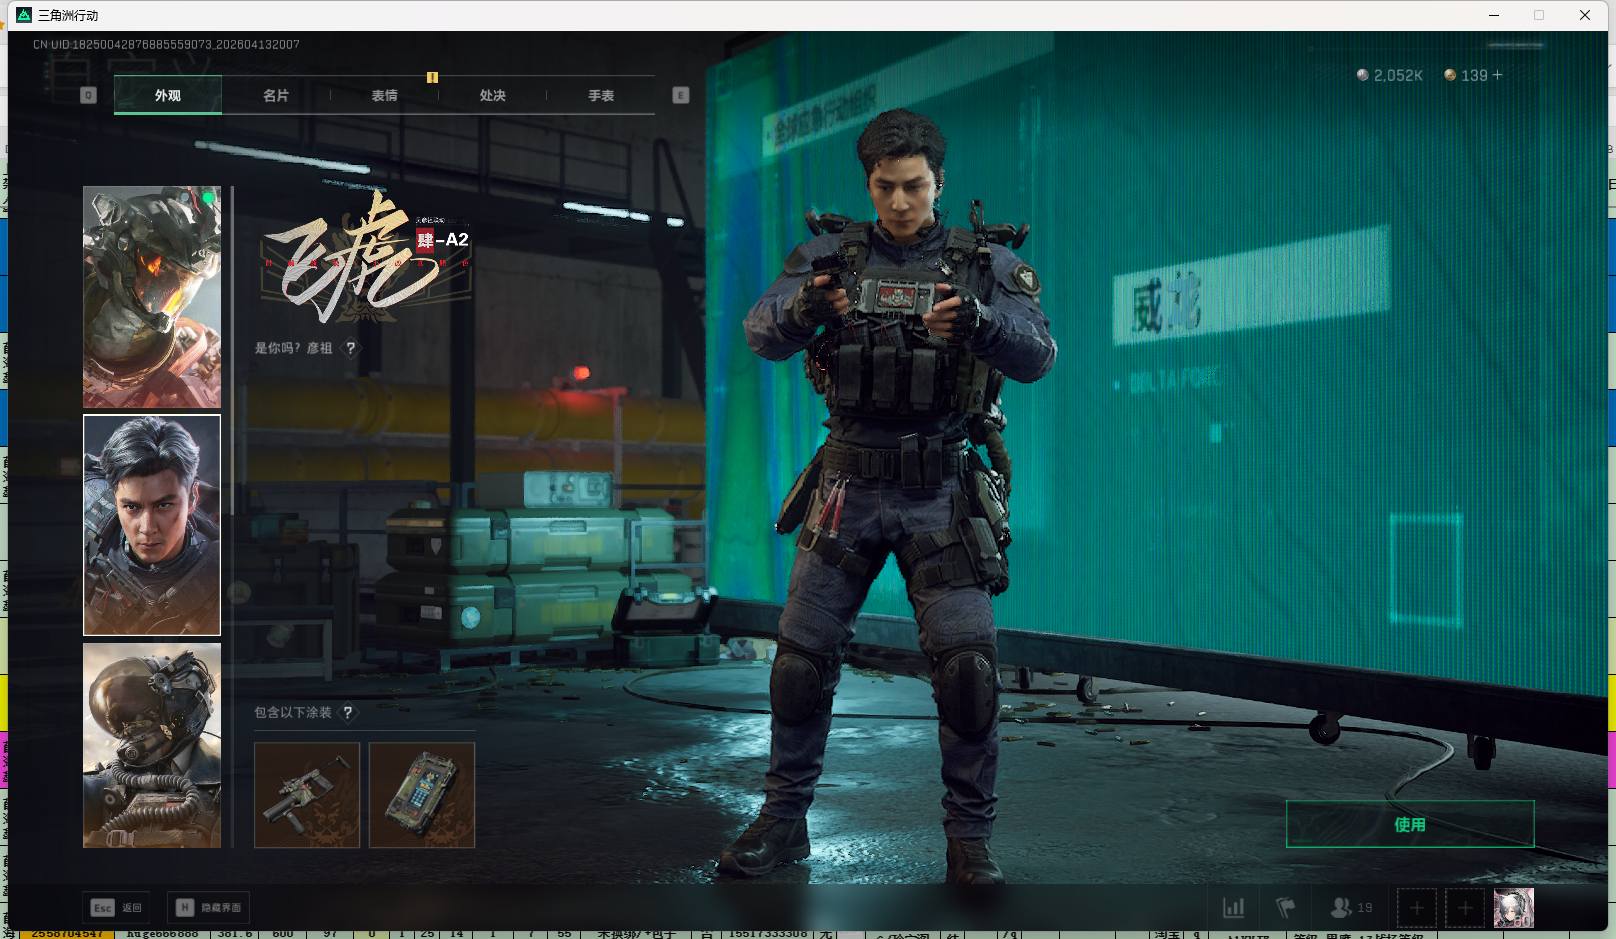Select the armored dragon helmet skin thumbnail
This screenshot has height=939, width=1616.
(x=152, y=297)
